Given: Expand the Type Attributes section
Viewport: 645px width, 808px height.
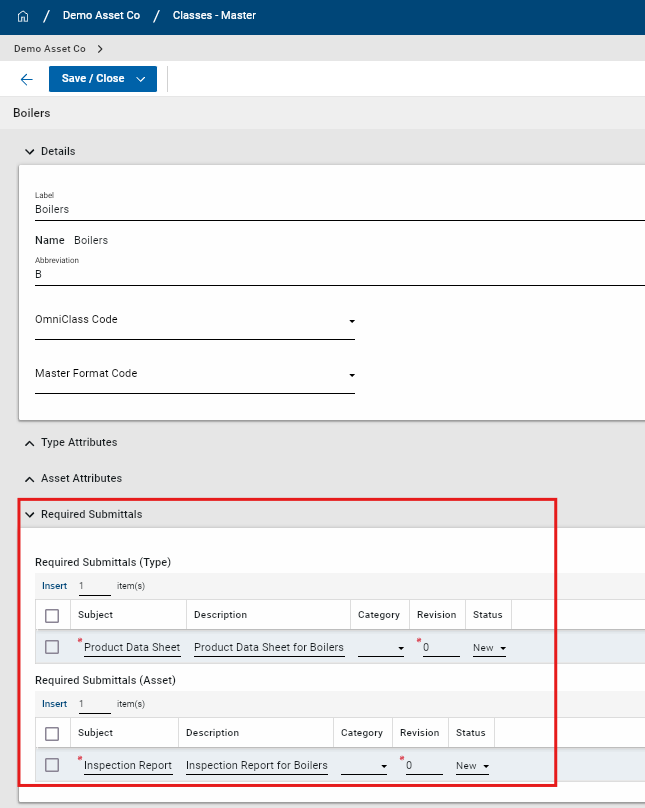Looking at the screenshot, I should tap(29, 442).
